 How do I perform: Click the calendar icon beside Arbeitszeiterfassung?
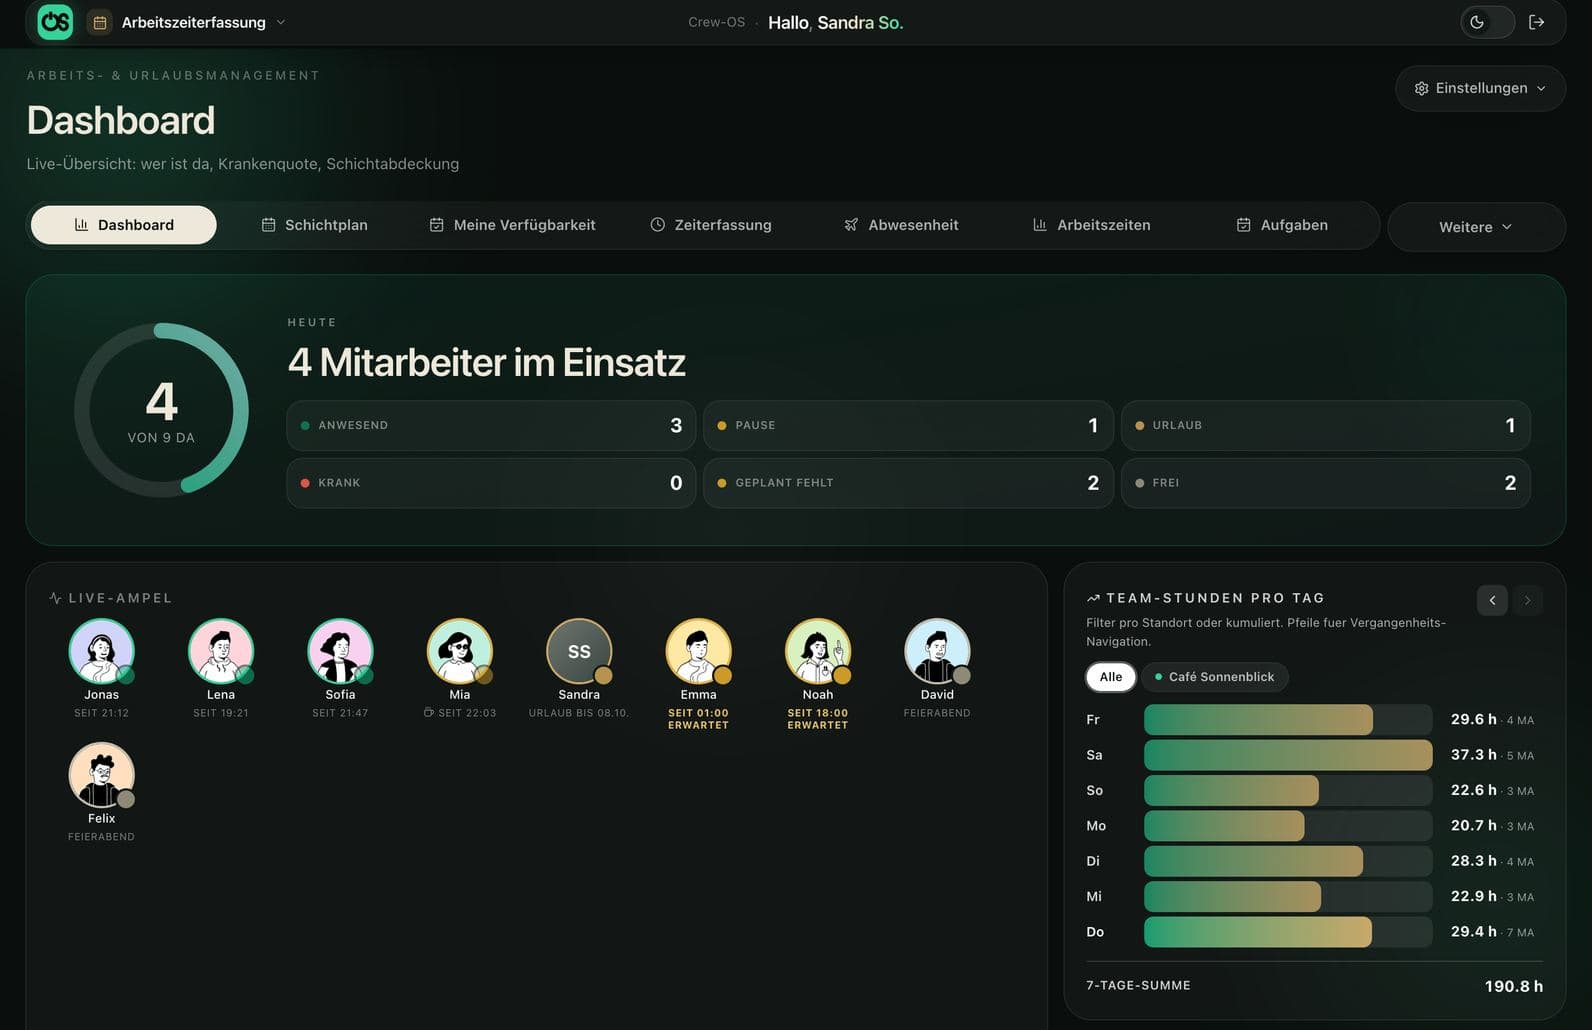100,22
